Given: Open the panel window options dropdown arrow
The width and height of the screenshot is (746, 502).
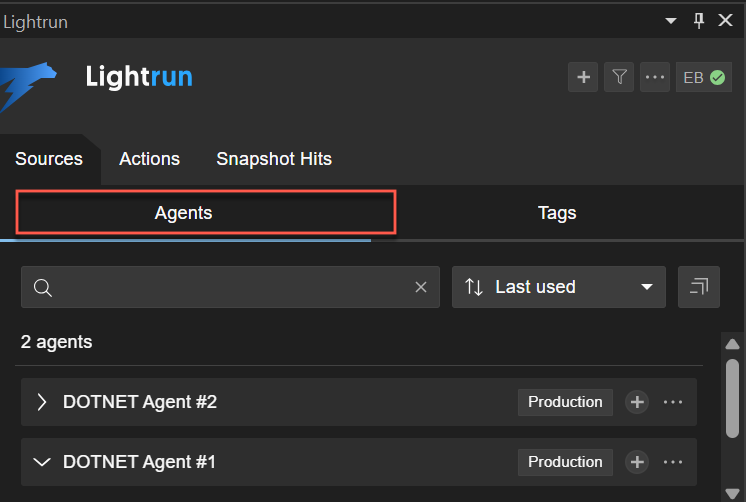Looking at the screenshot, I should click(x=671, y=19).
